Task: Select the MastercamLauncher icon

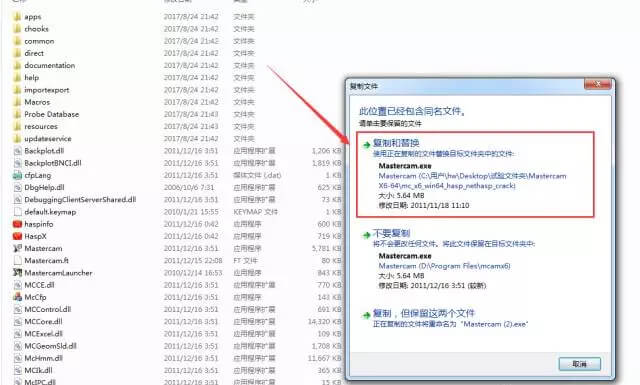Action: [17, 272]
